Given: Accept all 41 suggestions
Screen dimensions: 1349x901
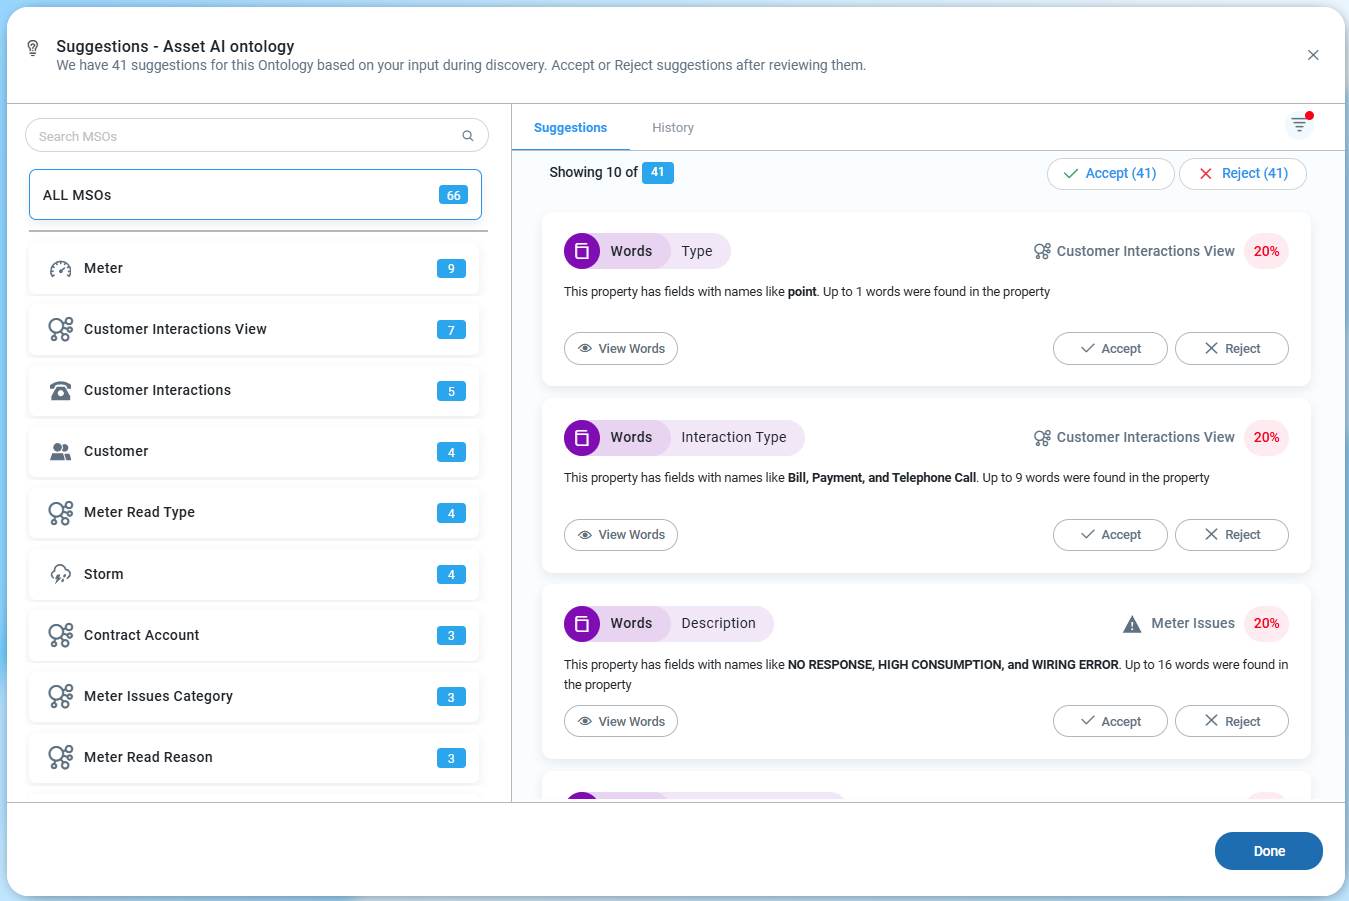Looking at the screenshot, I should click(x=1108, y=174).
